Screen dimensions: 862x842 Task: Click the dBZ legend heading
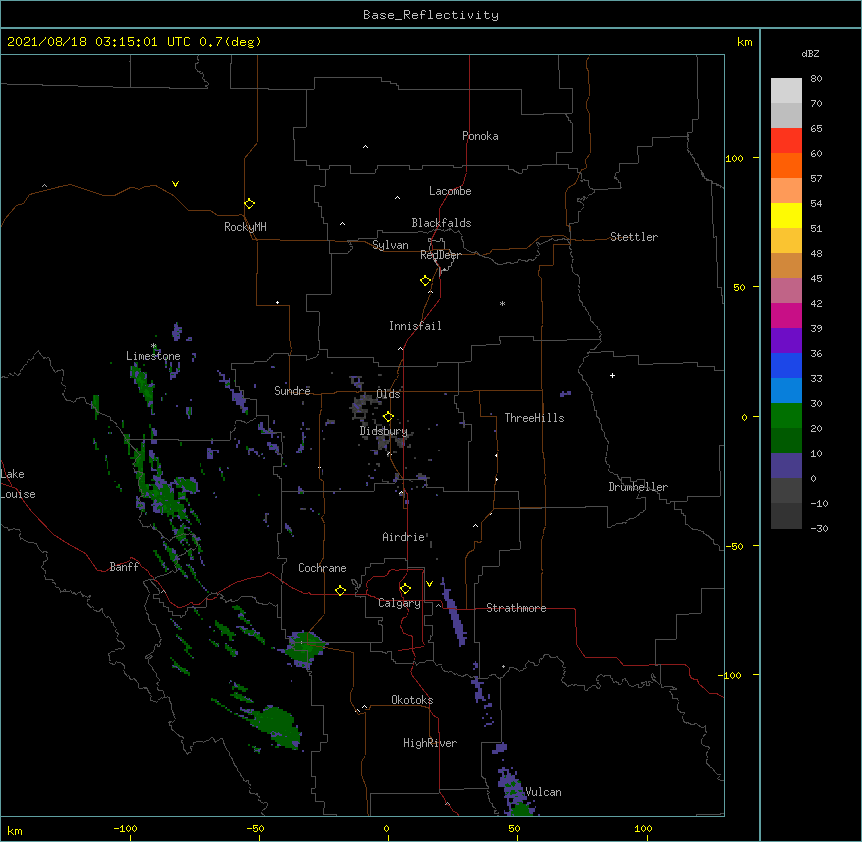point(810,53)
